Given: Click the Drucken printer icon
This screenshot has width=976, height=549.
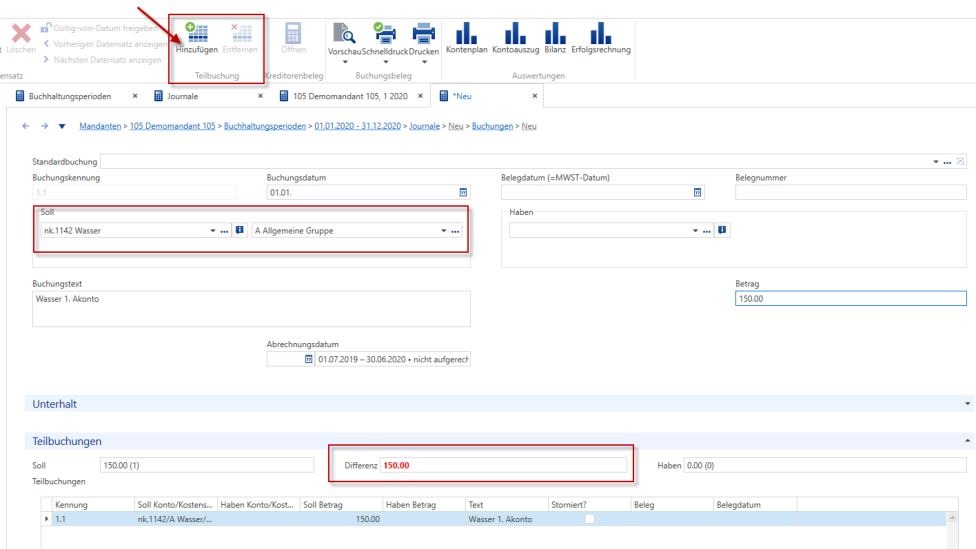Looking at the screenshot, I should [424, 33].
